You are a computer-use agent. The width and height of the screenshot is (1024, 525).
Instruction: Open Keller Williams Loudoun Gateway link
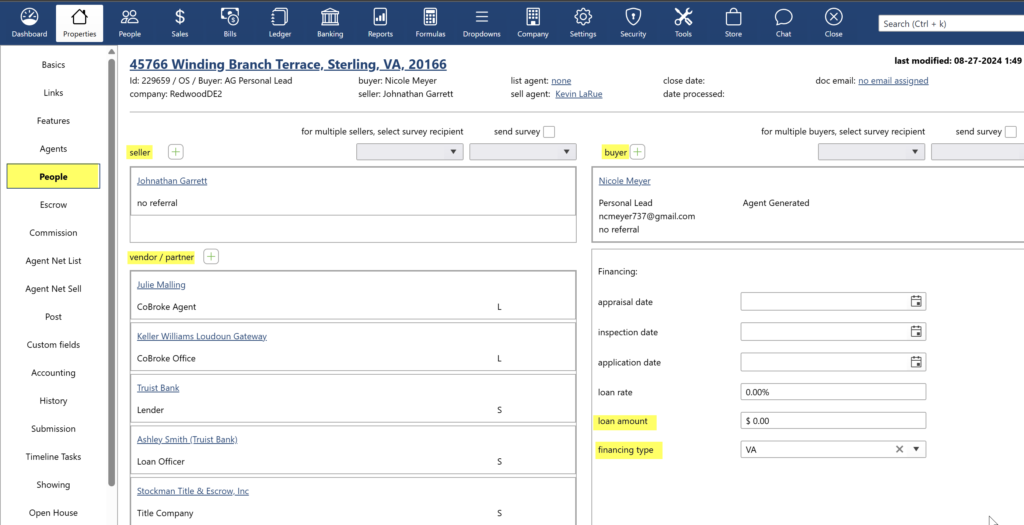(202, 336)
